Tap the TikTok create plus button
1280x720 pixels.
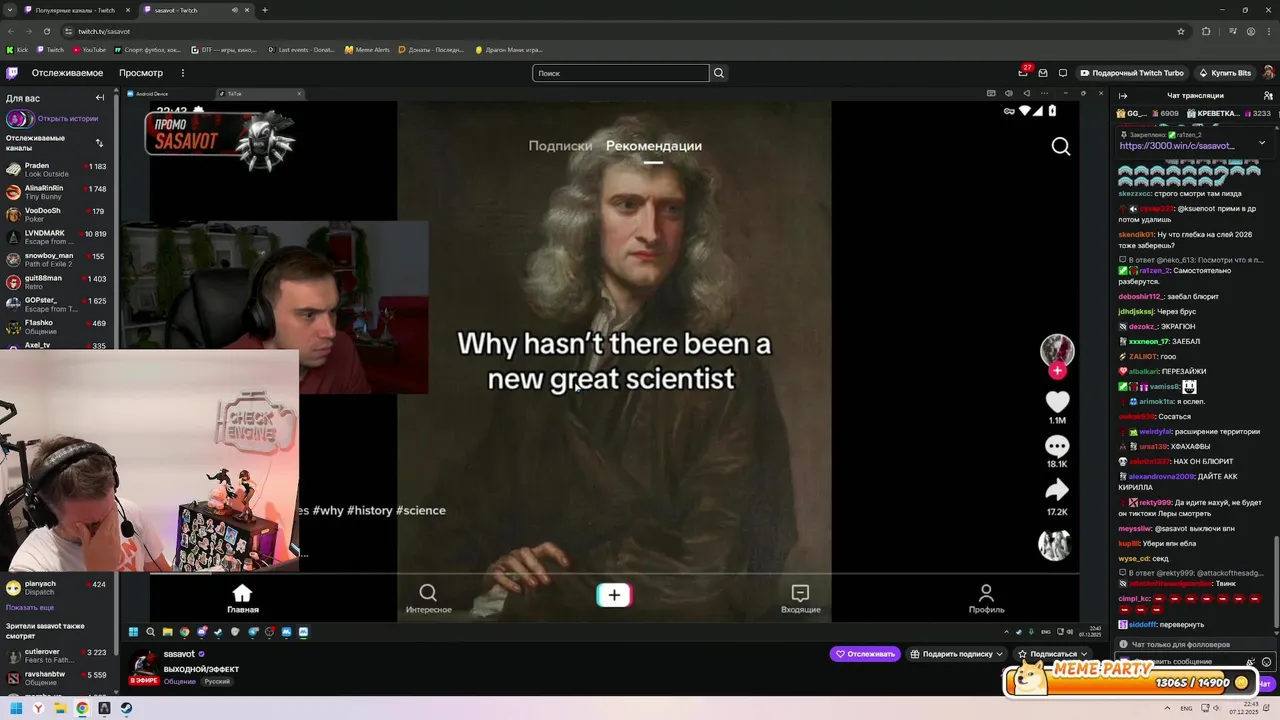pos(614,595)
